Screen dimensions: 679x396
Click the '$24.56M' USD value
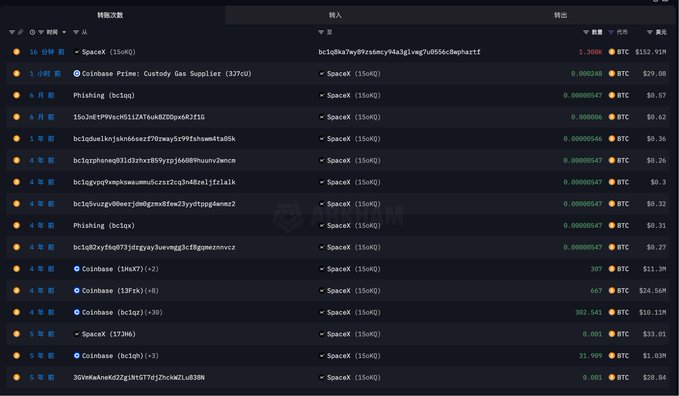653,291
